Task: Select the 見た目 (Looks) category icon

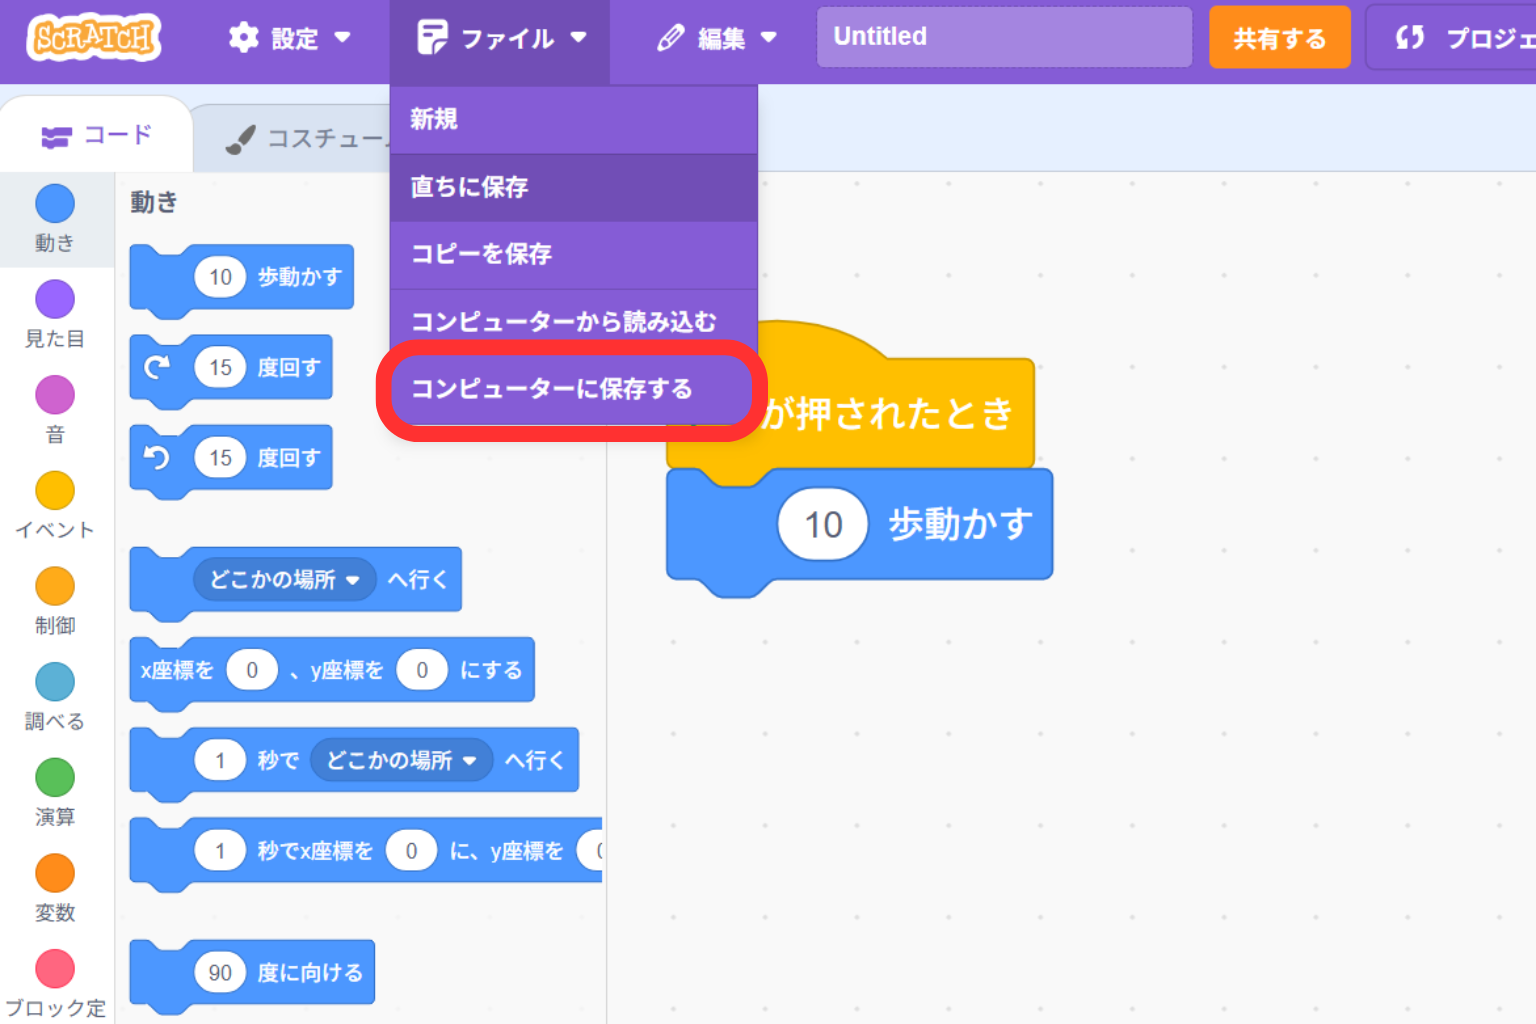Action: tap(54, 298)
